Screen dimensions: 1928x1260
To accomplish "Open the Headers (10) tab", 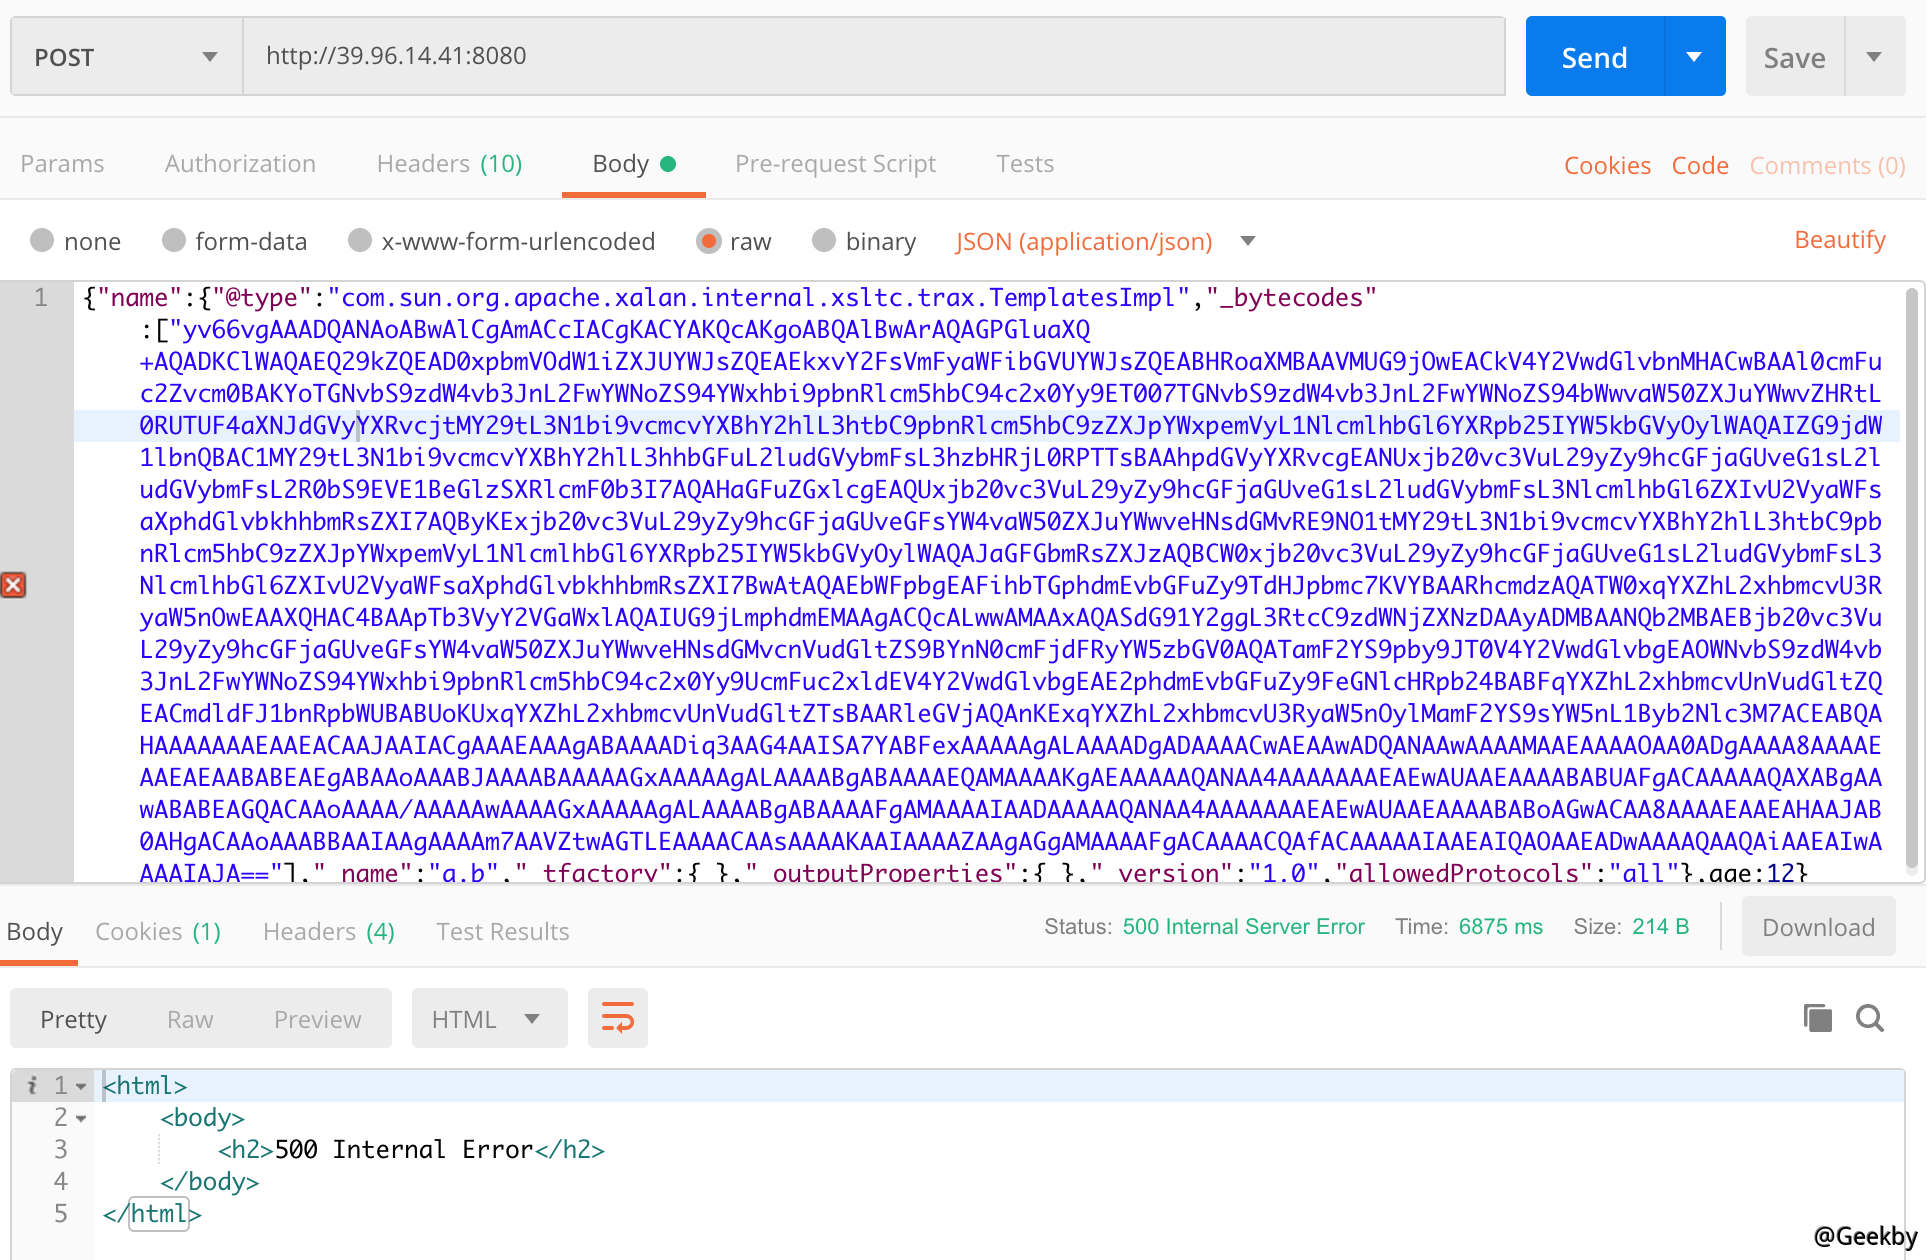I will click(x=448, y=163).
